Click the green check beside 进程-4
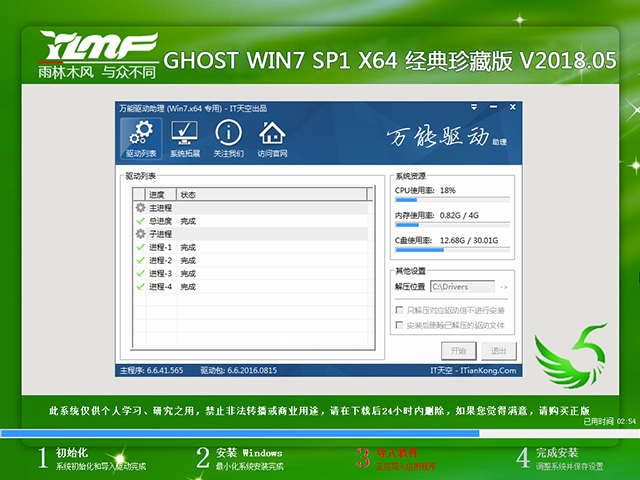The height and width of the screenshot is (480, 640). 140,287
